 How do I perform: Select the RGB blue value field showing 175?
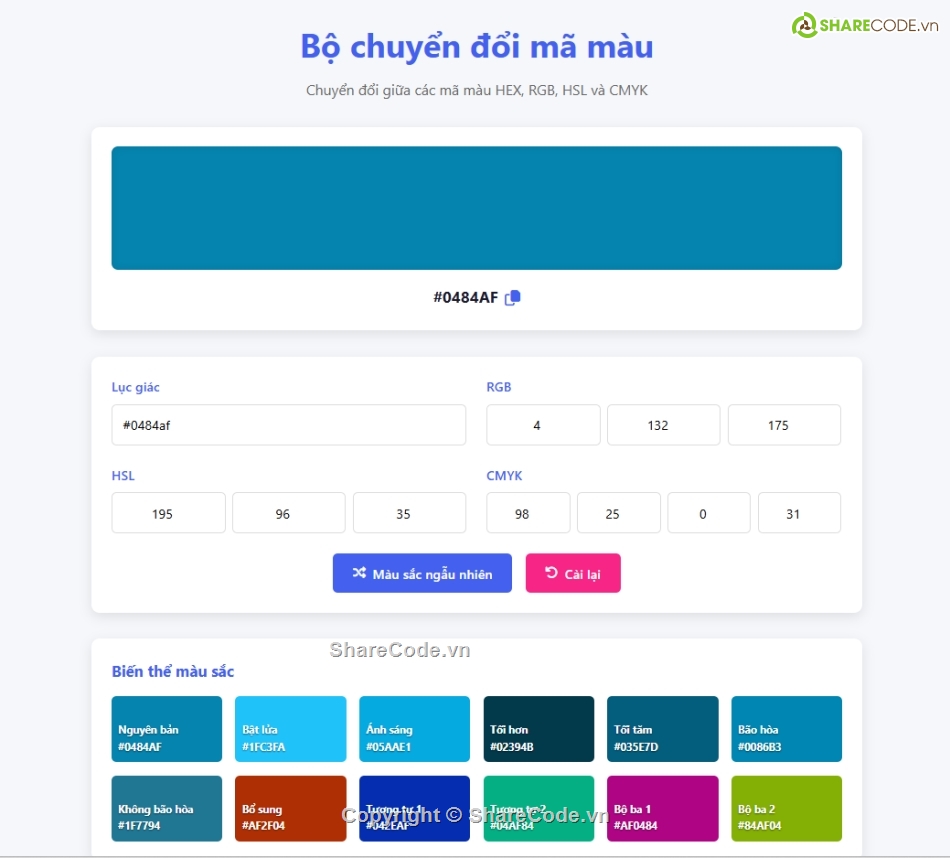[x=784, y=424]
